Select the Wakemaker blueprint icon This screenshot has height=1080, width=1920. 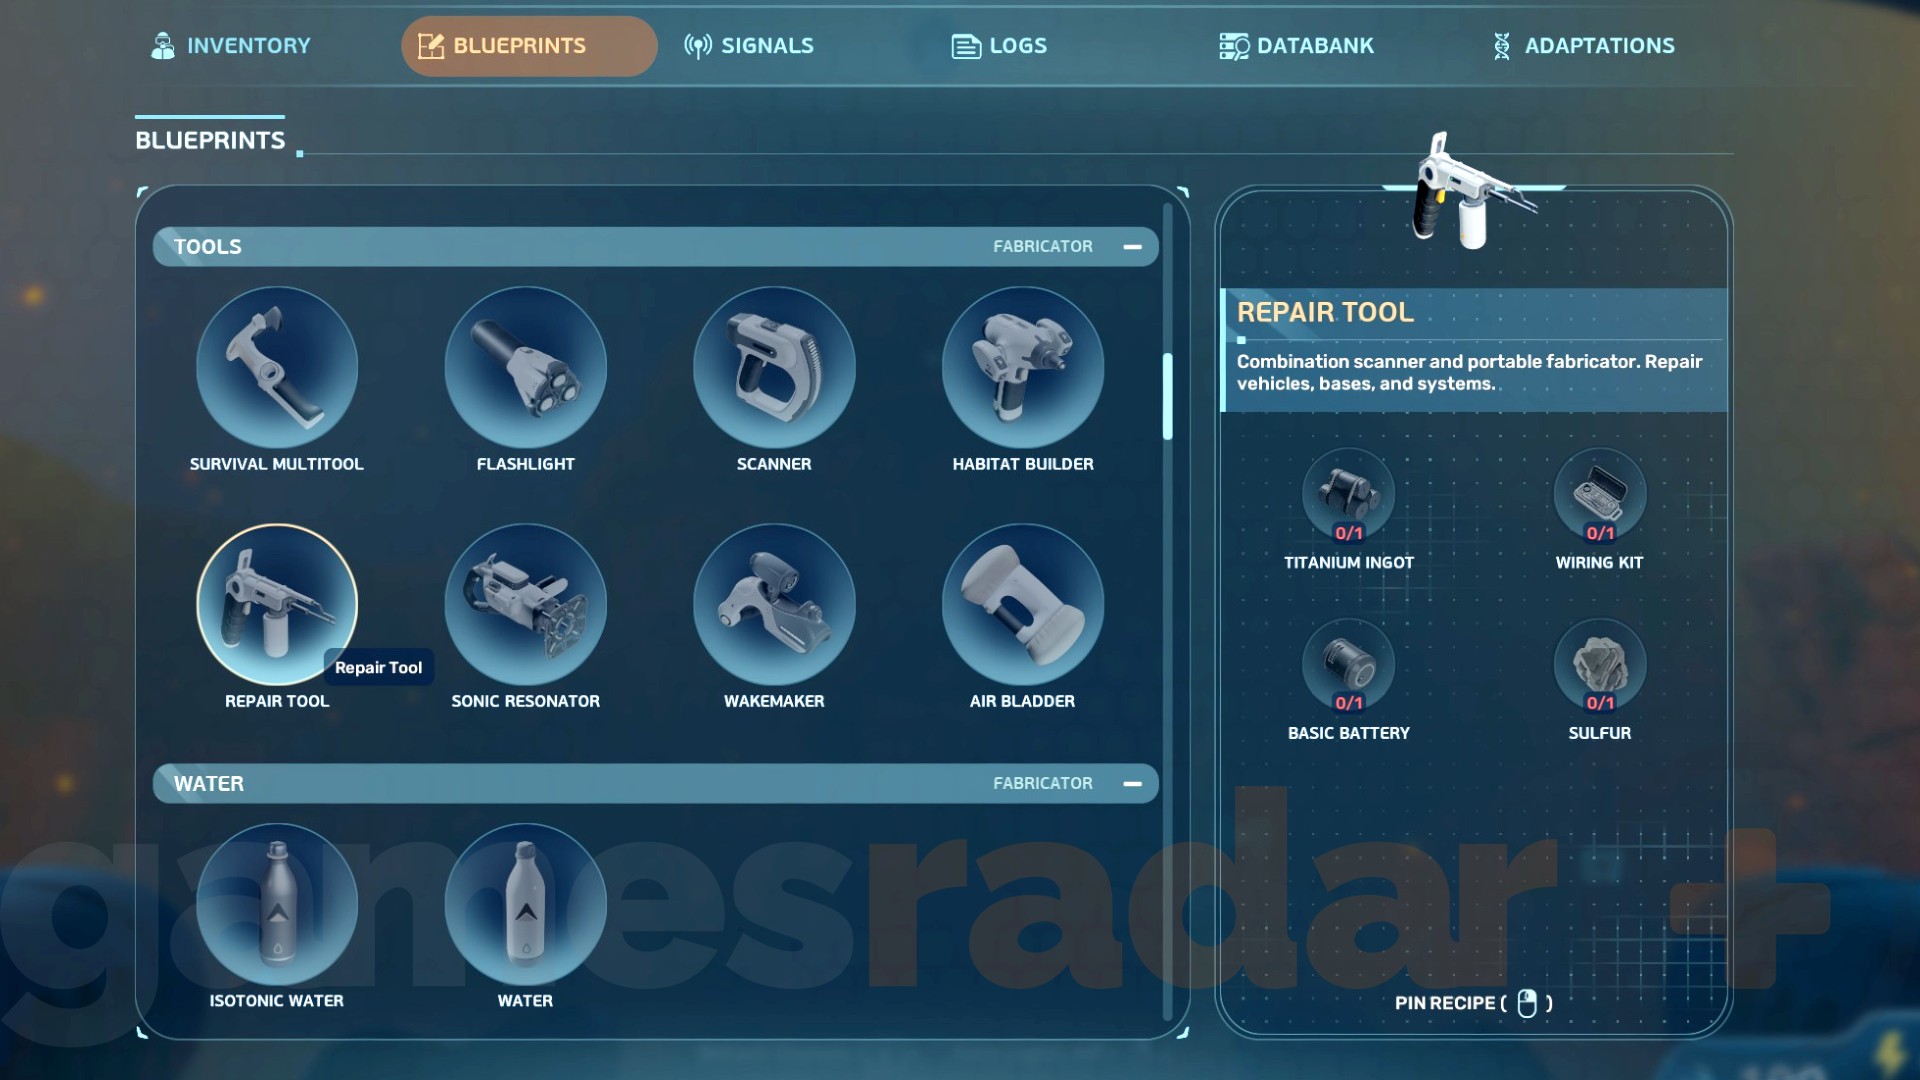coord(774,604)
